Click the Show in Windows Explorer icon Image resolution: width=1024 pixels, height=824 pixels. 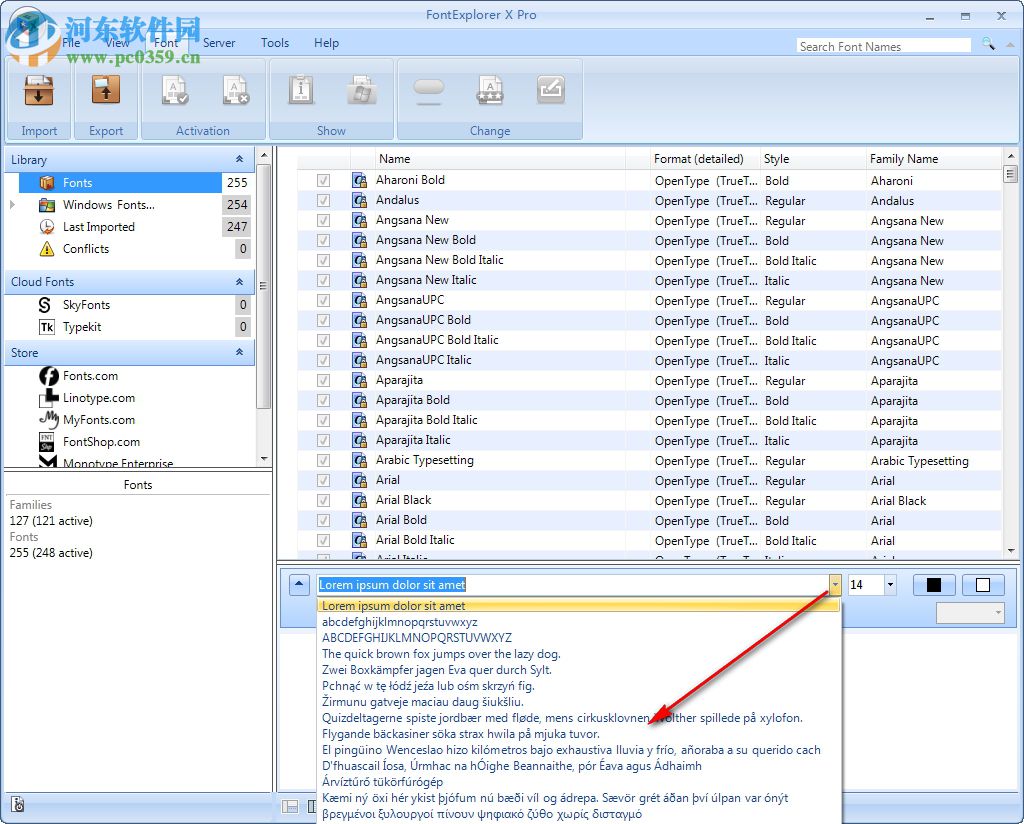[x=362, y=92]
